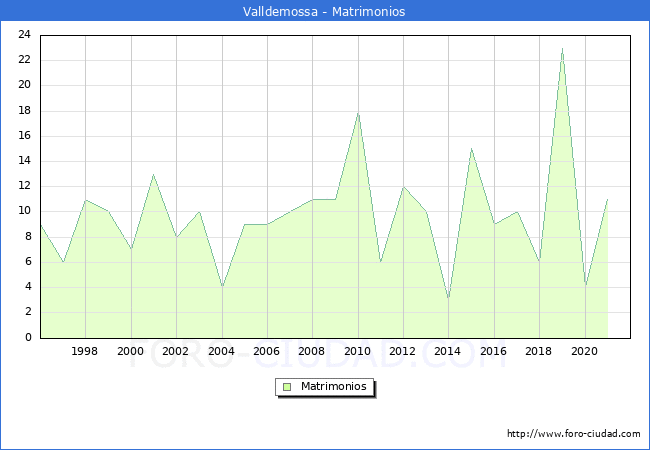Click the y-axis value 10
The height and width of the screenshot is (450, 650).
pyautogui.click(x=24, y=211)
